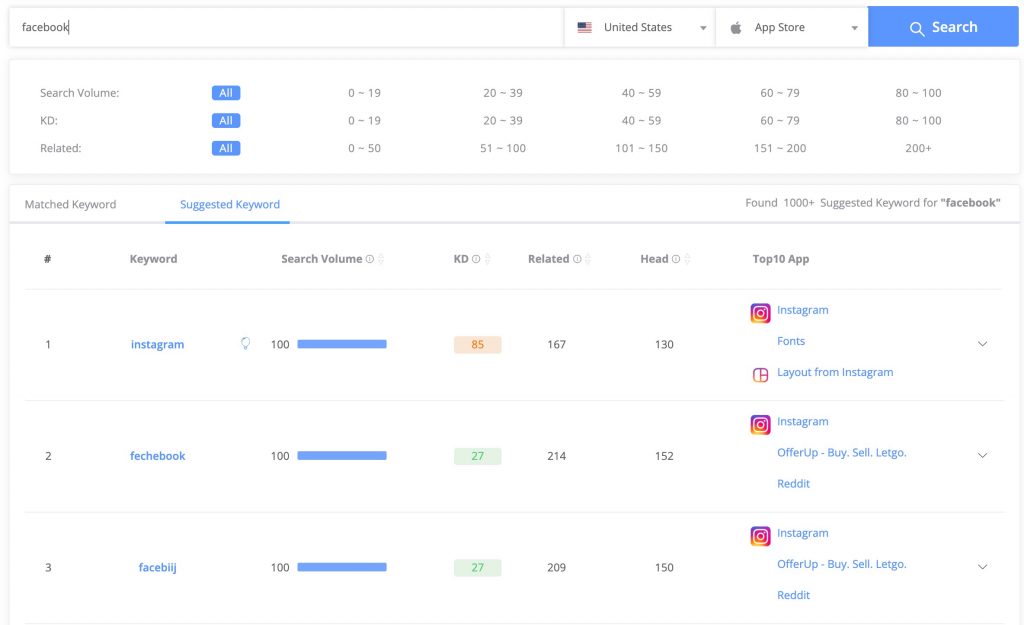Expand top apps for instagram row
1024x625 pixels.
click(x=982, y=344)
